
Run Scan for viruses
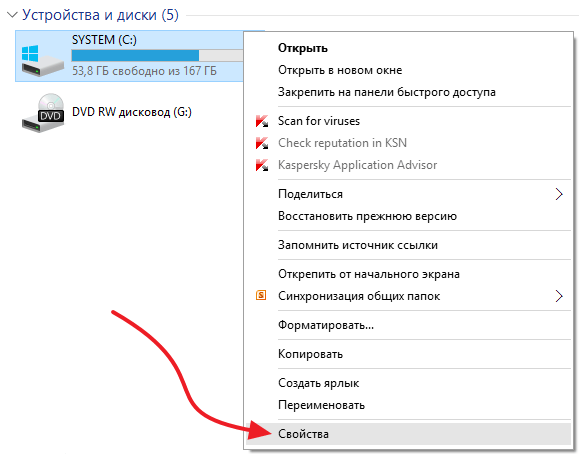coord(408,121)
